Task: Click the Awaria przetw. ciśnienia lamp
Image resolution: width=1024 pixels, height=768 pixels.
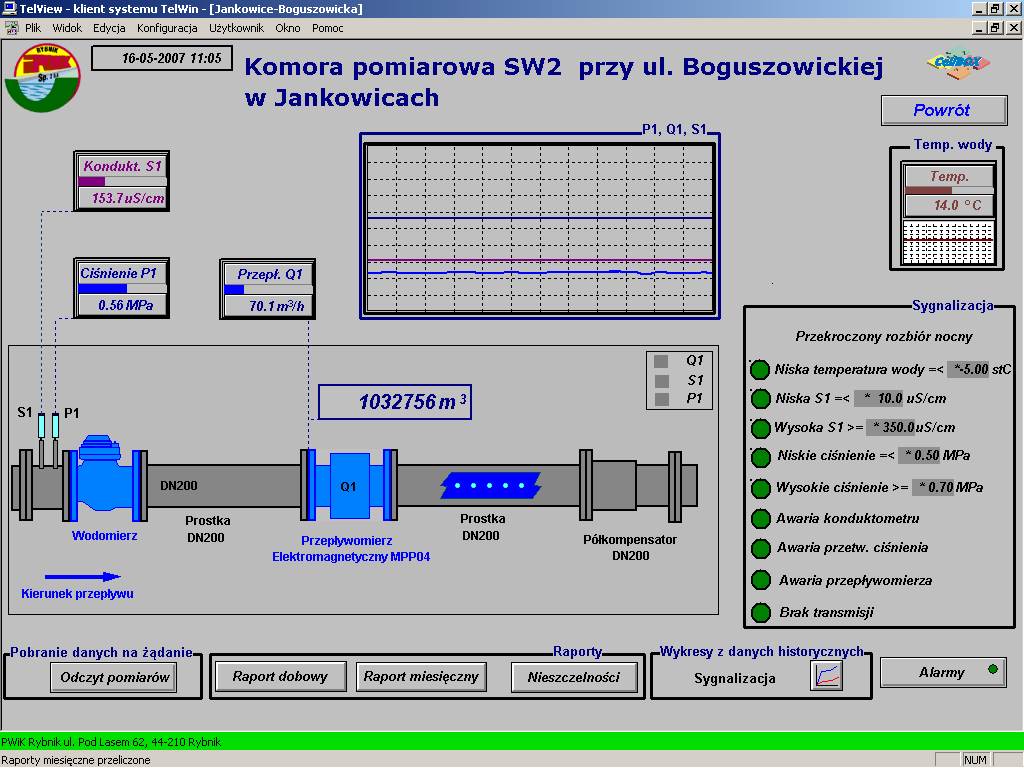Action: 760,549
